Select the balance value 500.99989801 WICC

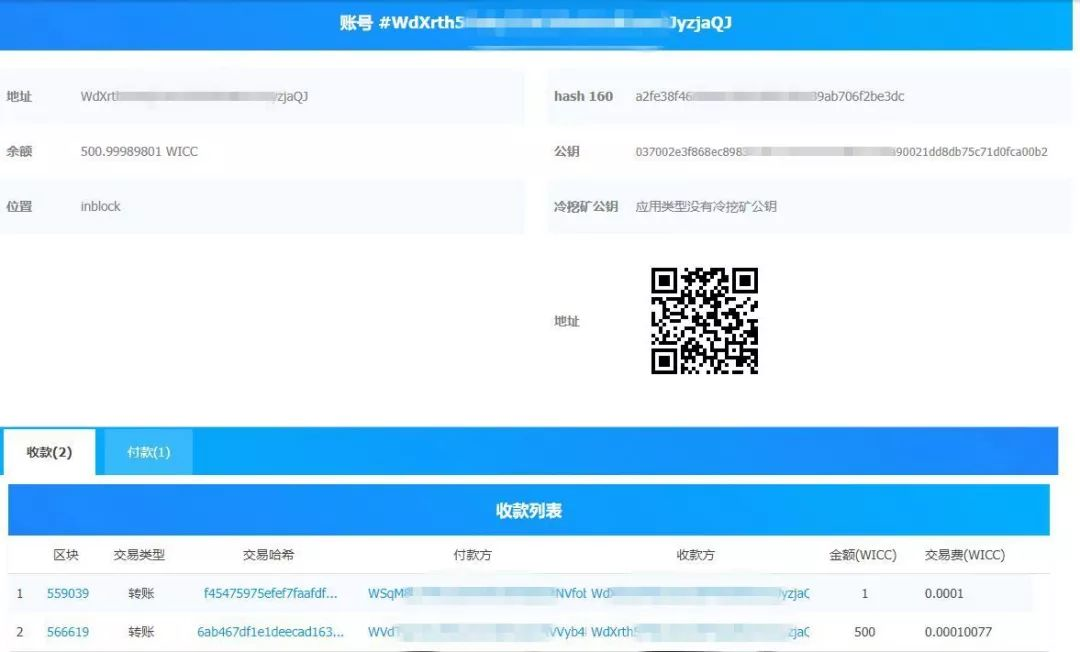(139, 151)
